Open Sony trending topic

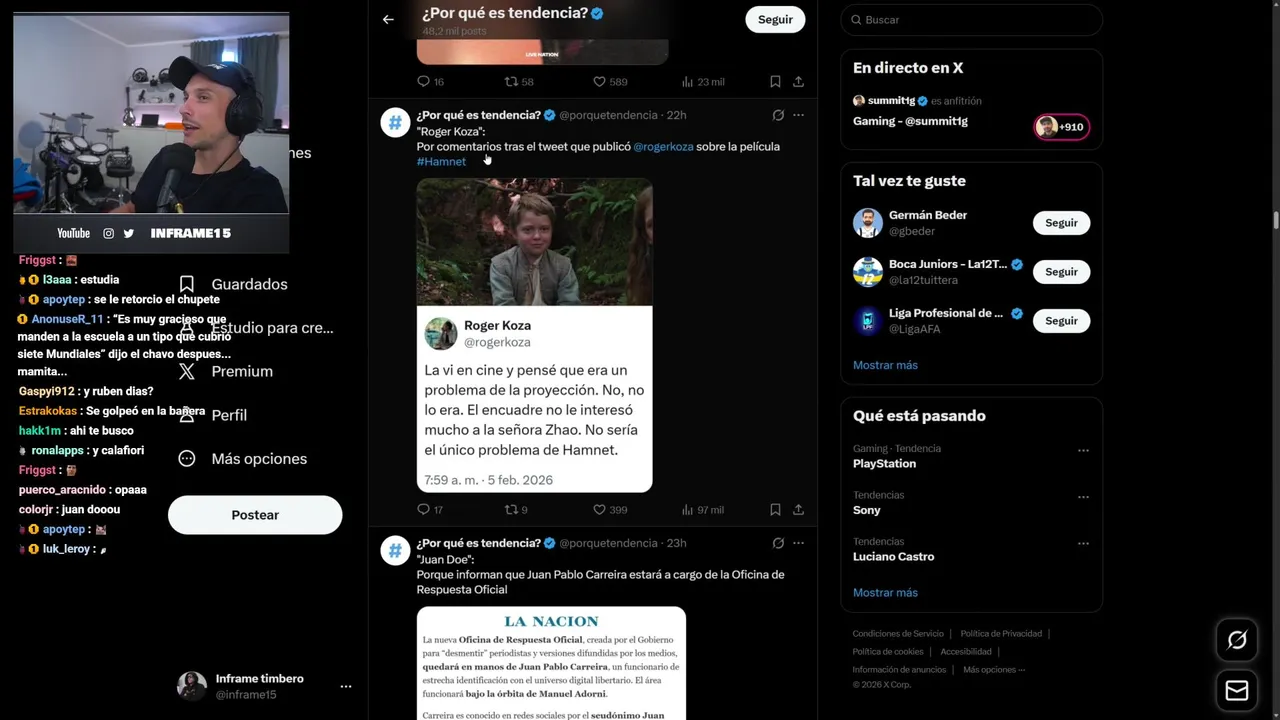(x=866, y=510)
